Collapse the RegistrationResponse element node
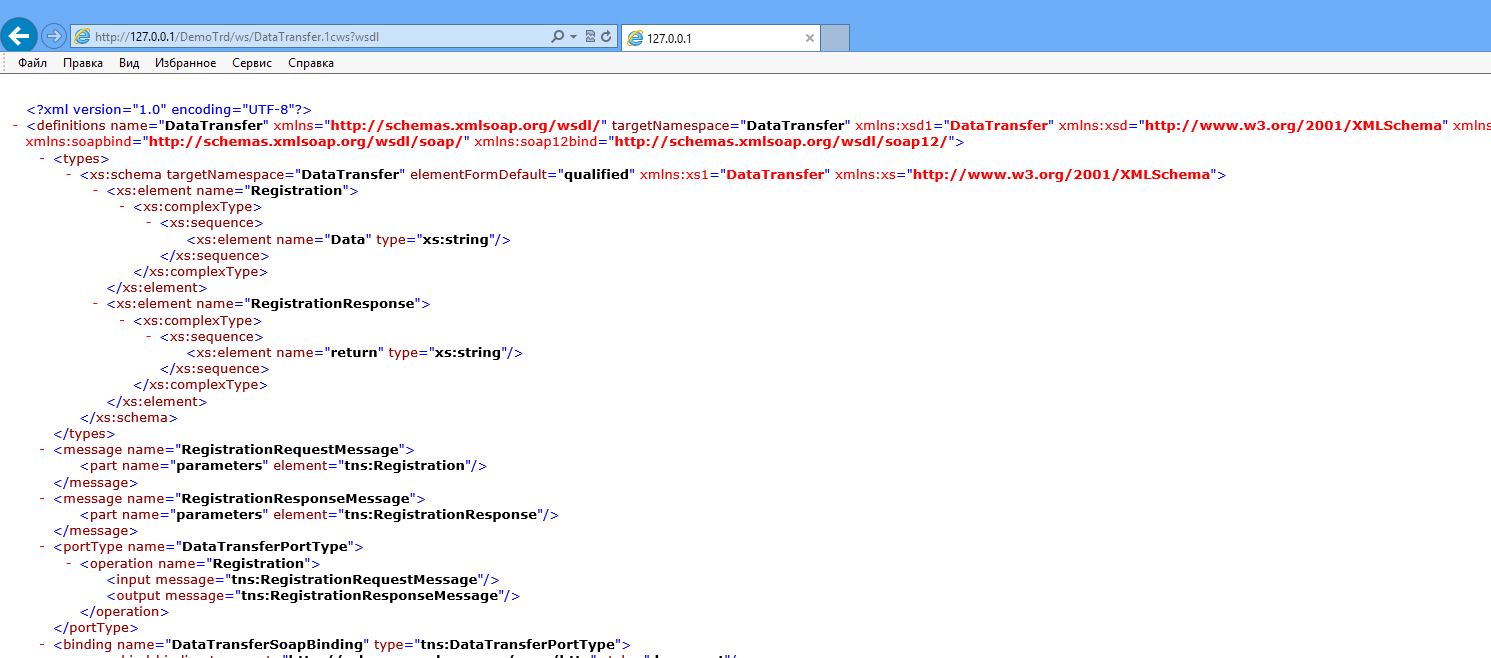 [96, 303]
